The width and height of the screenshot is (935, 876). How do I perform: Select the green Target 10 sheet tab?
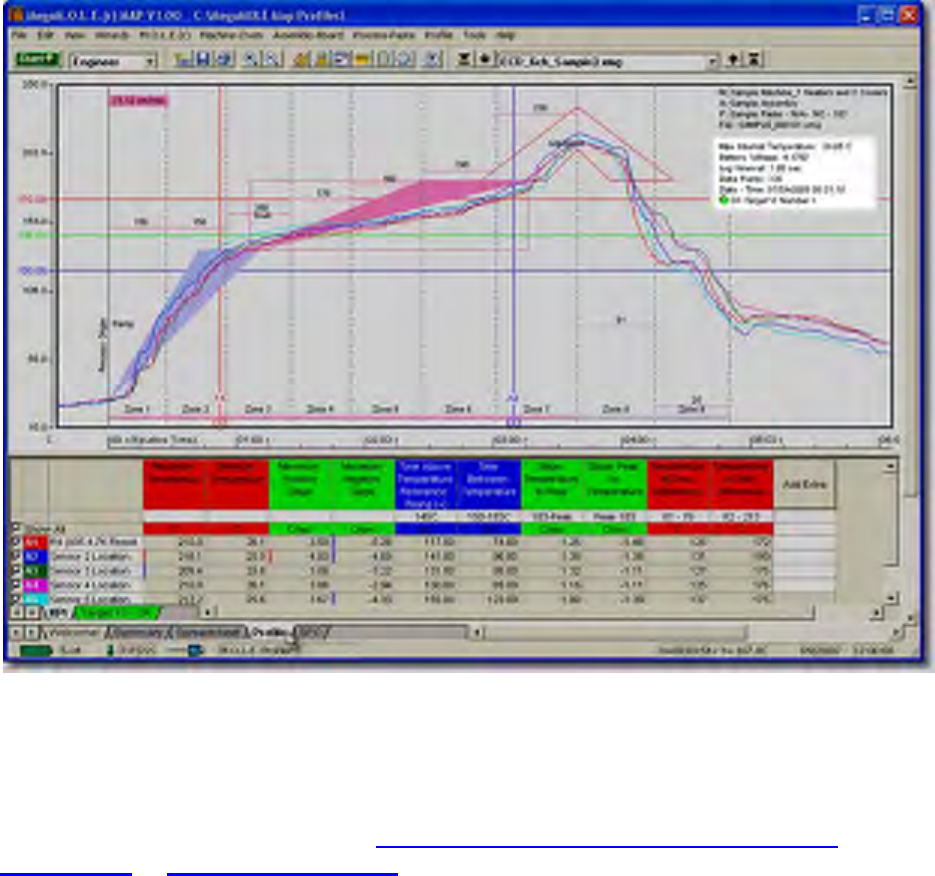[116, 612]
